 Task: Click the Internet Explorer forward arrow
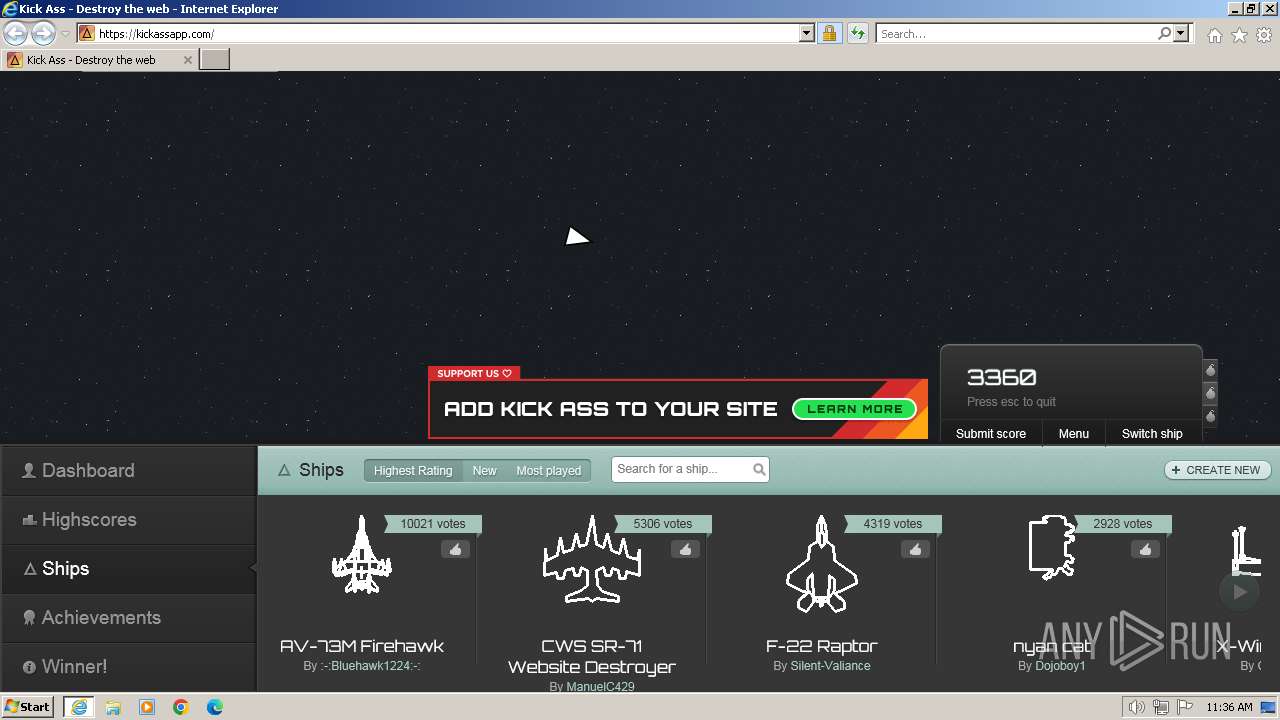pyautogui.click(x=43, y=33)
